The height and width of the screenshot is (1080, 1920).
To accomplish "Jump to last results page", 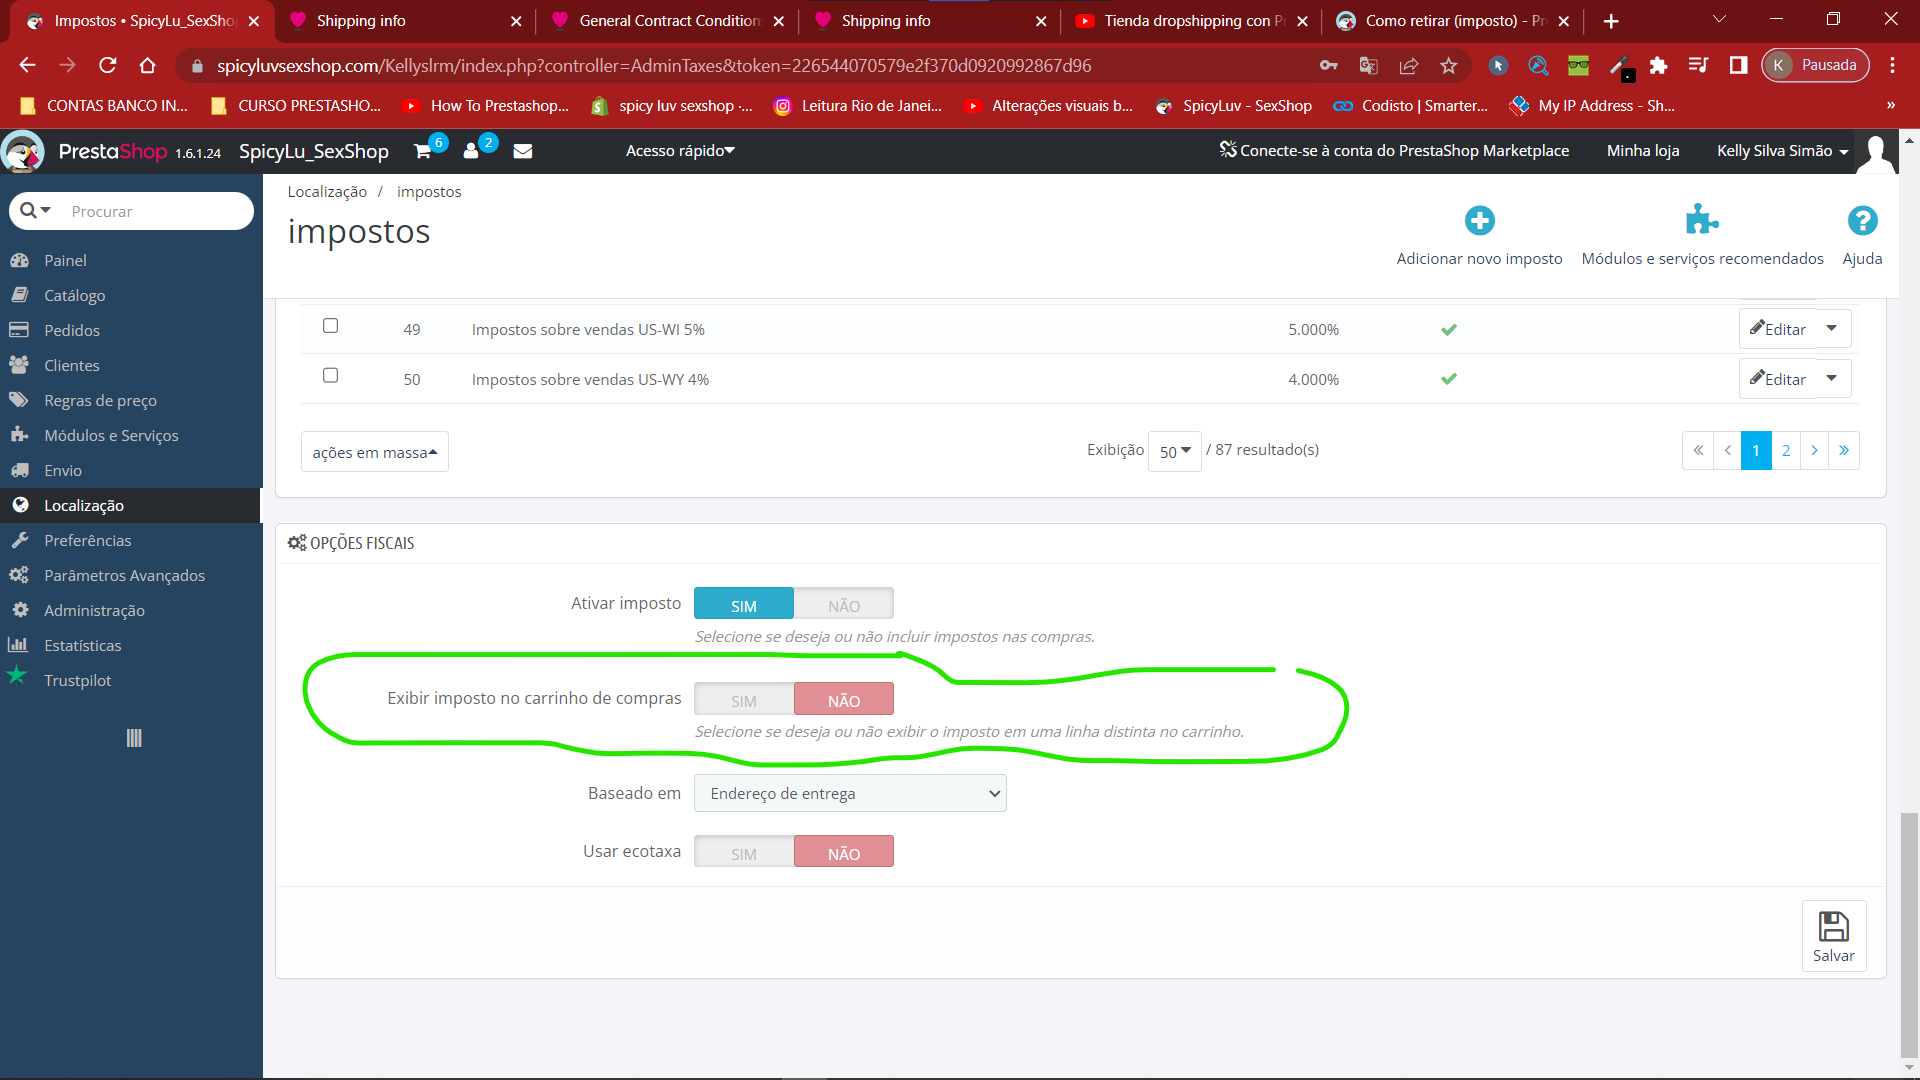I will pos(1843,450).
